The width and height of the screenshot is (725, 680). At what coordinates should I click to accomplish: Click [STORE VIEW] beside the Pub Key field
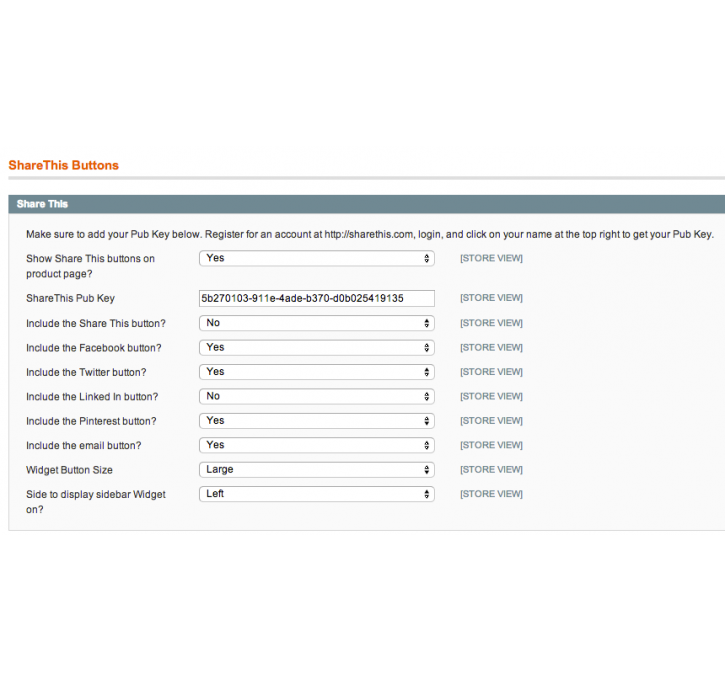[491, 298]
